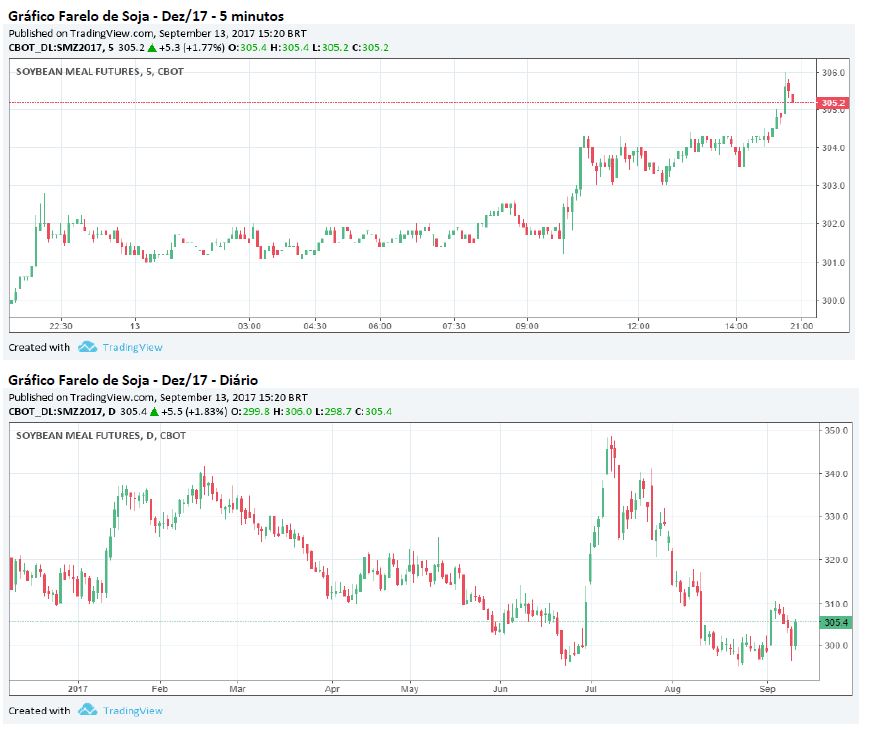Click the 2017 label on the daily axis
Screen dimensions: 870x731
(79, 689)
